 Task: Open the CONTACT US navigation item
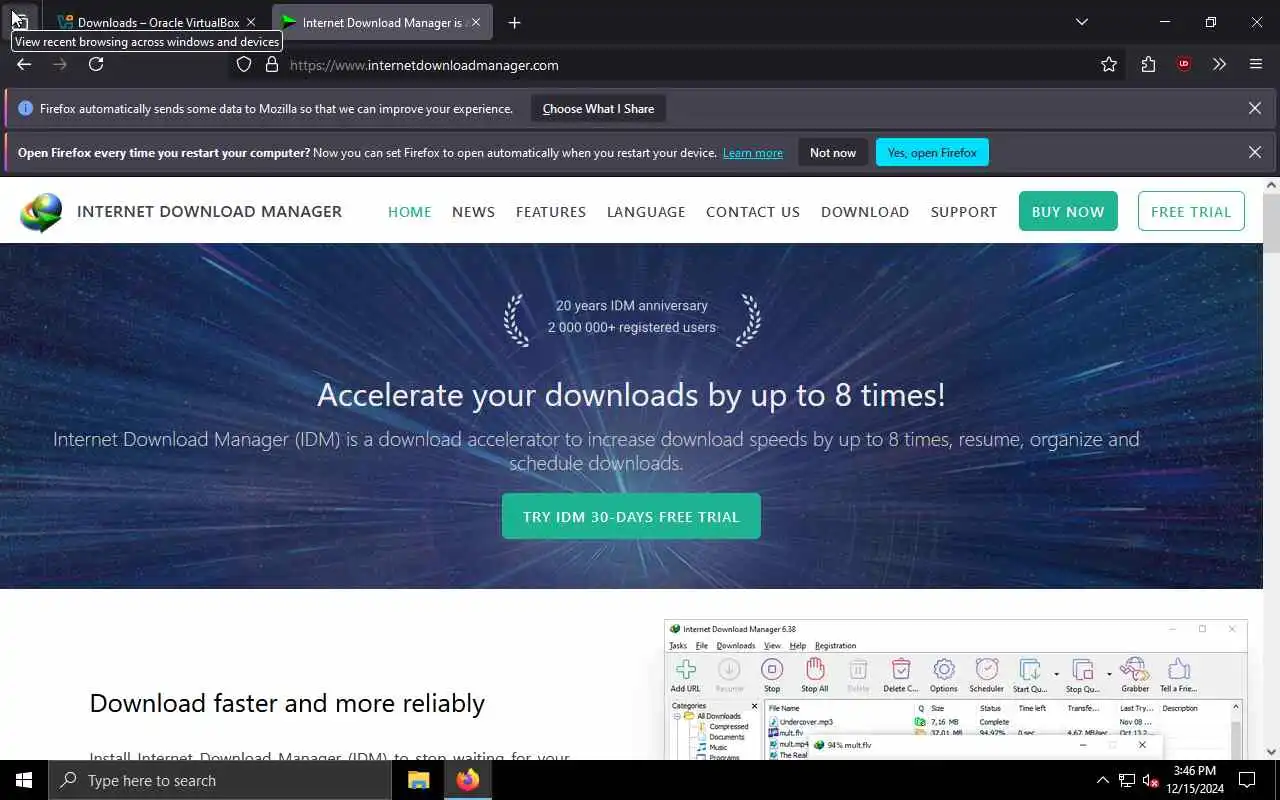(x=753, y=212)
